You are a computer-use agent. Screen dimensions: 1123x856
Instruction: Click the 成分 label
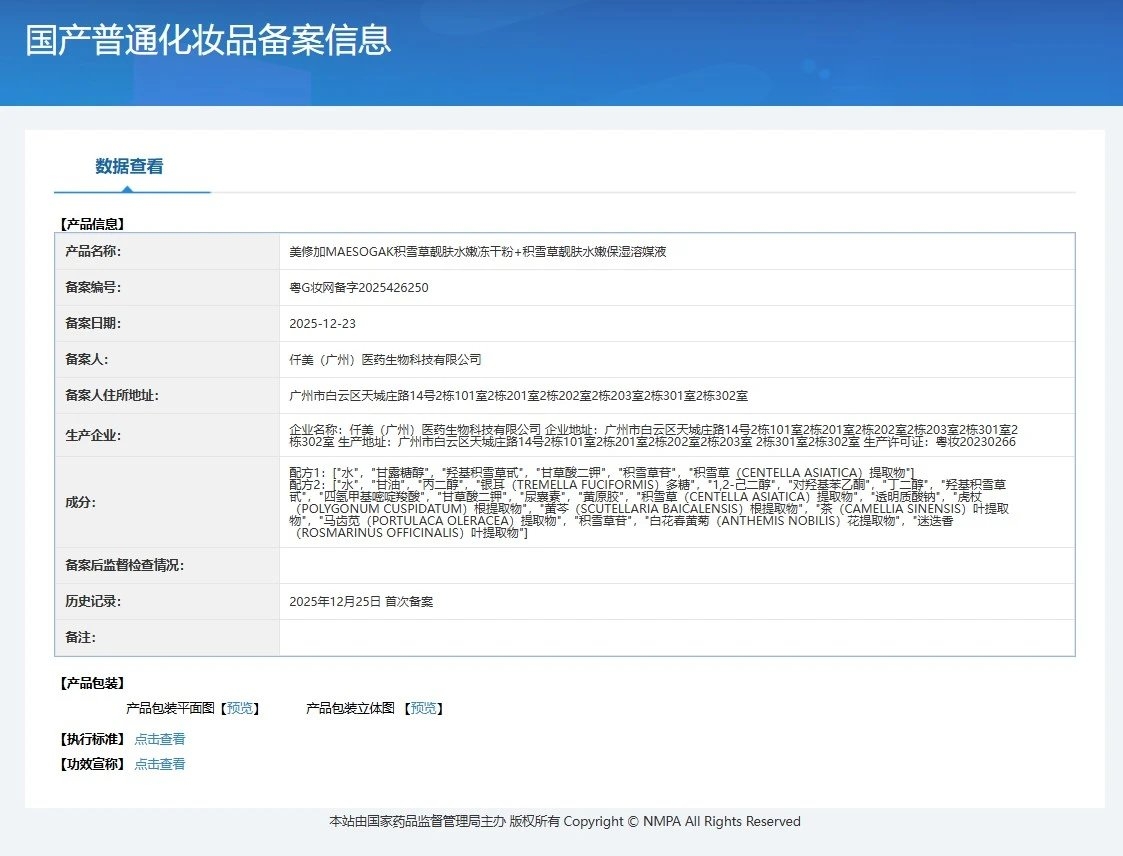(x=80, y=502)
